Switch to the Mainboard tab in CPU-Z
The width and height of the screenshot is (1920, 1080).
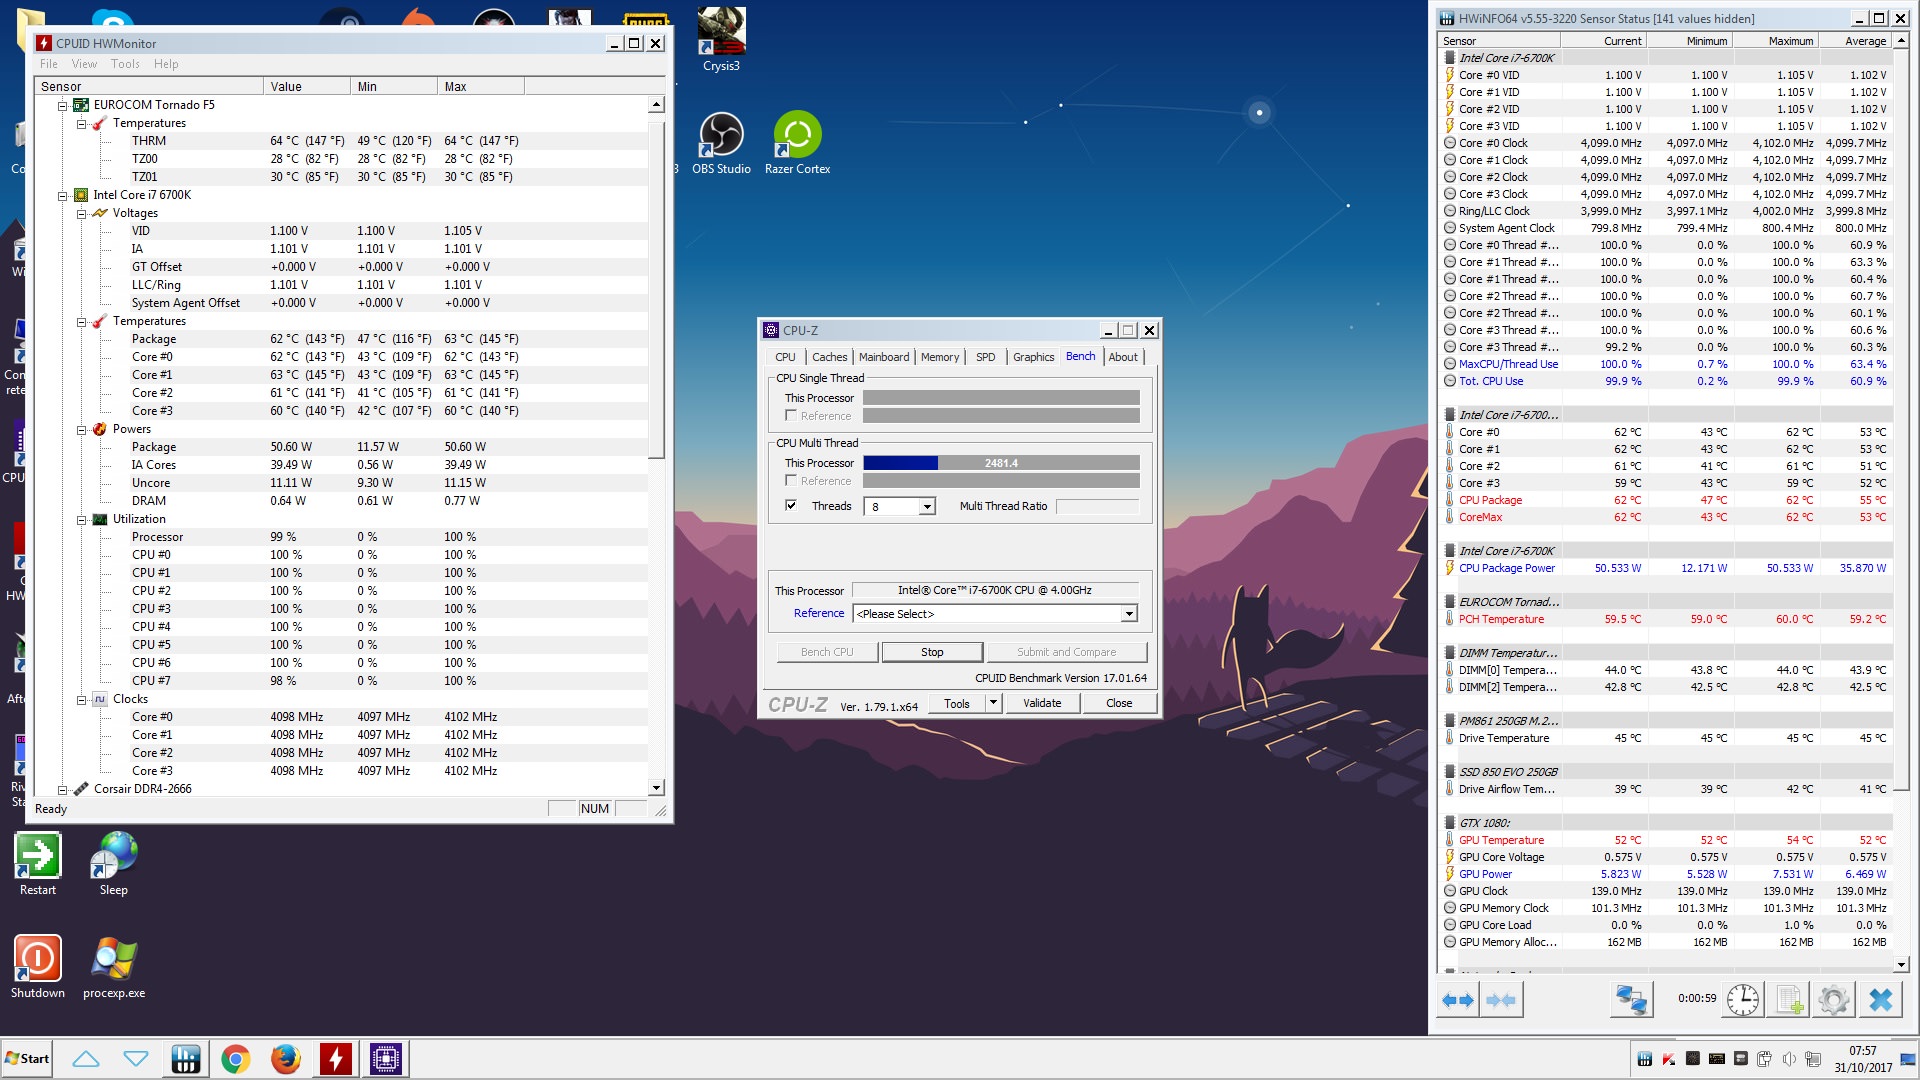pos(884,357)
